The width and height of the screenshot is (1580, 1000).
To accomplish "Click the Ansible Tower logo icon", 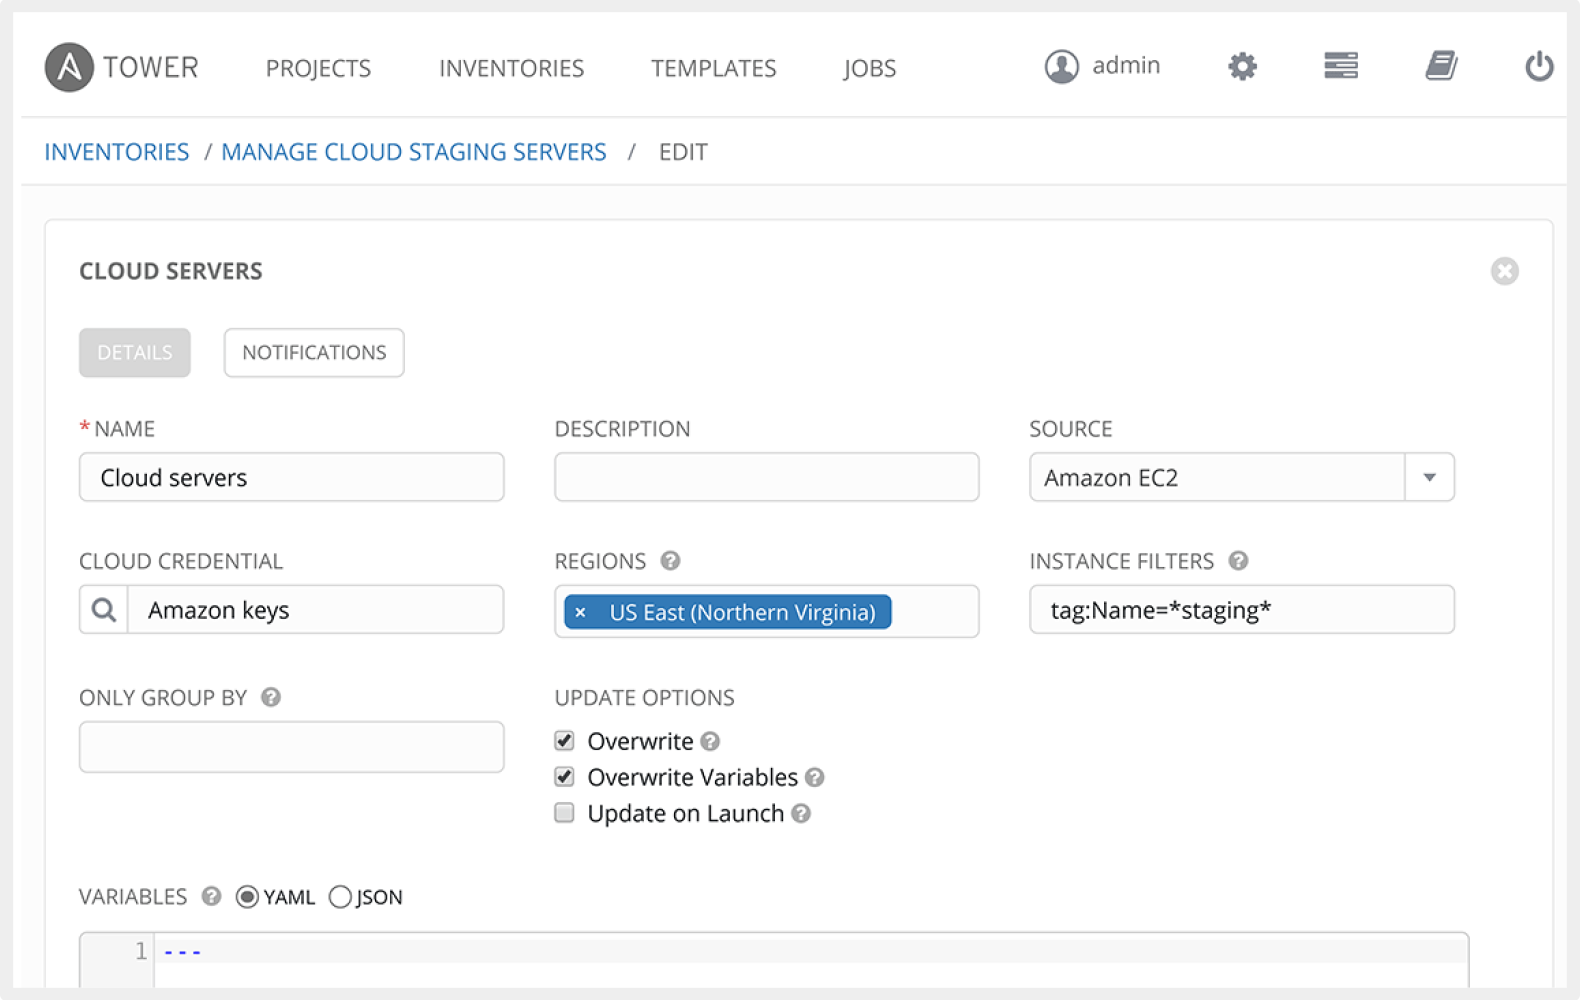I will point(69,67).
